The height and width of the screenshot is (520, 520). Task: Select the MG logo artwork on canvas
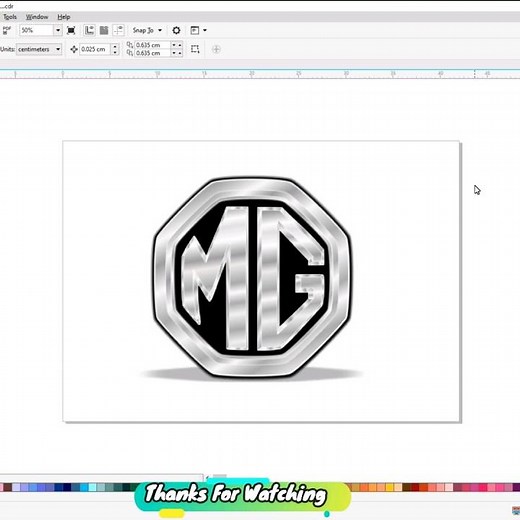click(252, 278)
